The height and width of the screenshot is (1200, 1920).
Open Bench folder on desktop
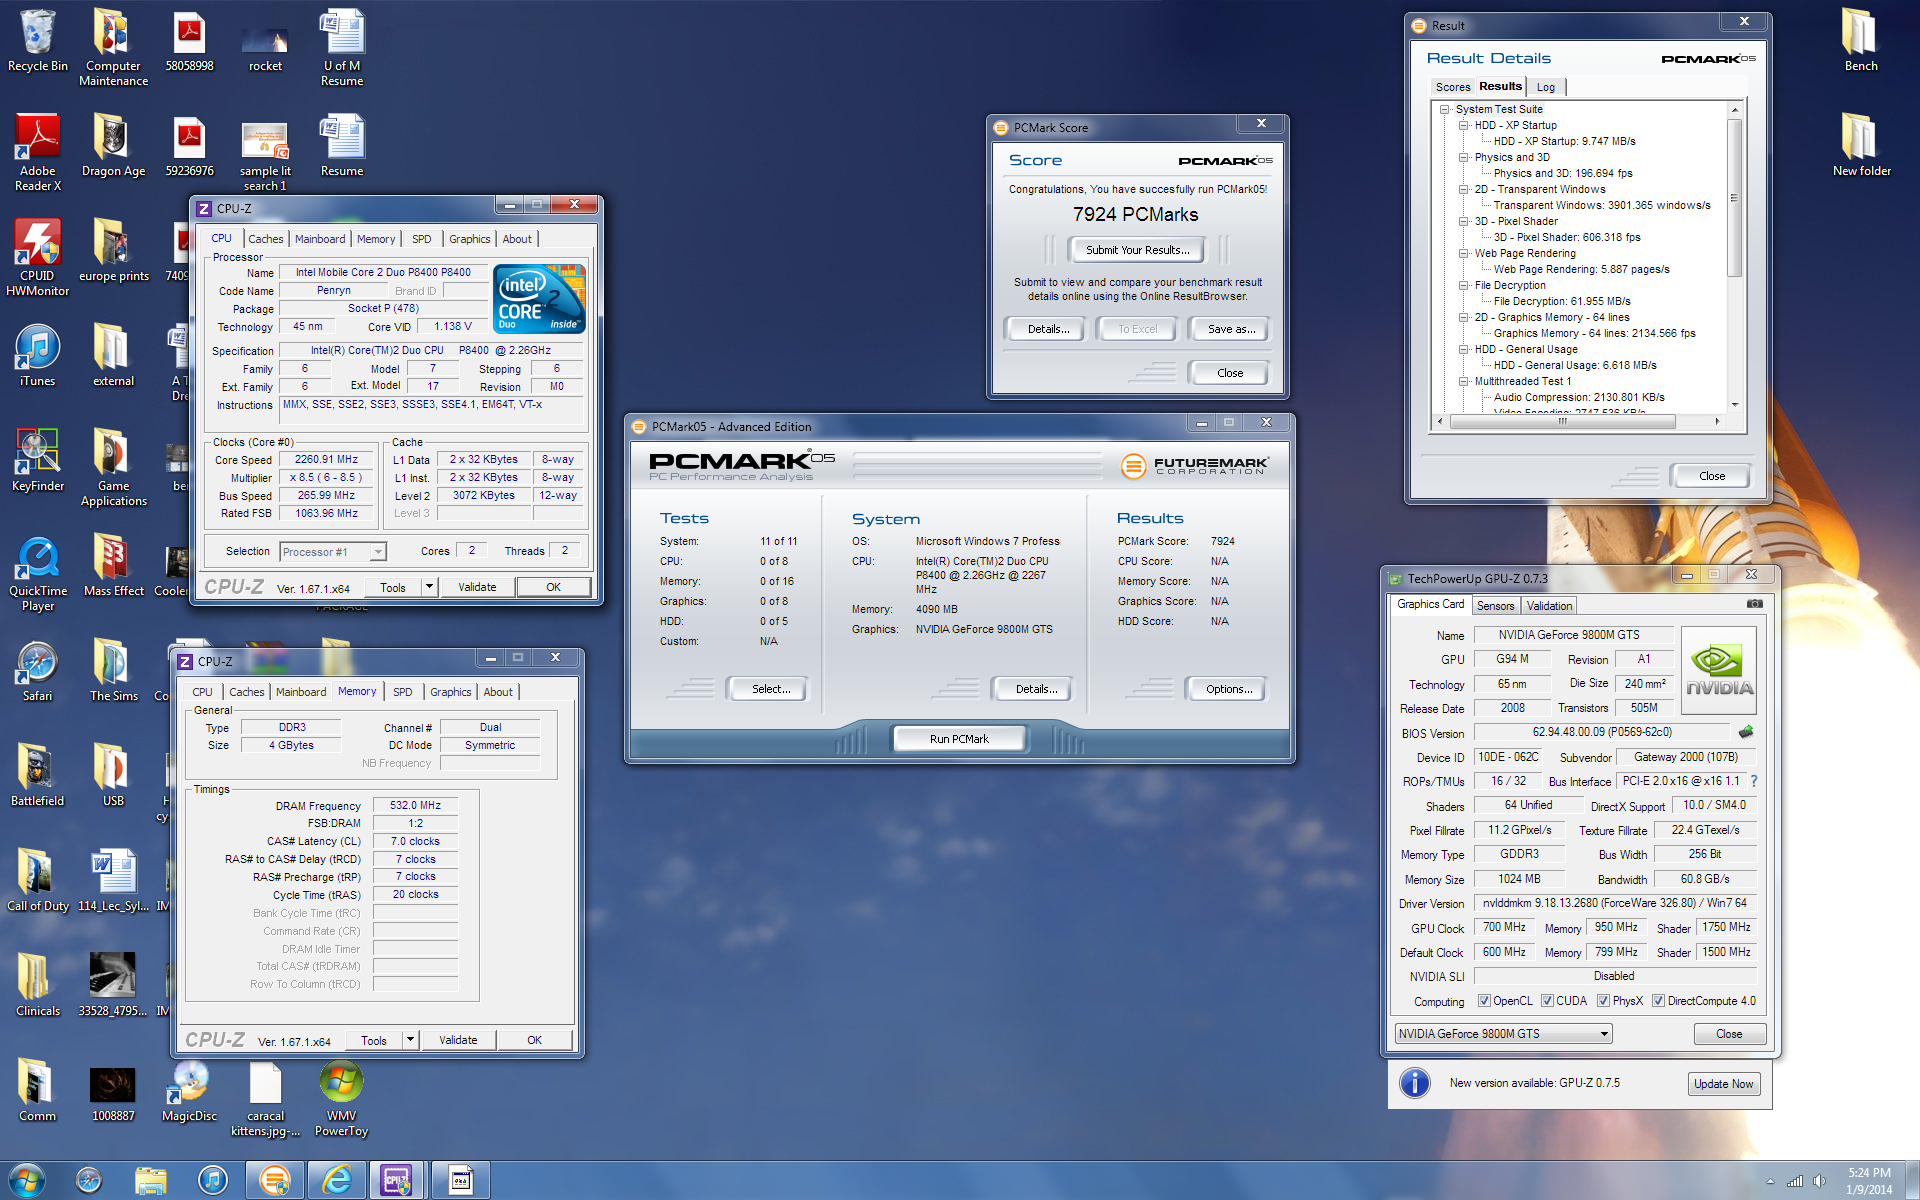click(x=1861, y=41)
